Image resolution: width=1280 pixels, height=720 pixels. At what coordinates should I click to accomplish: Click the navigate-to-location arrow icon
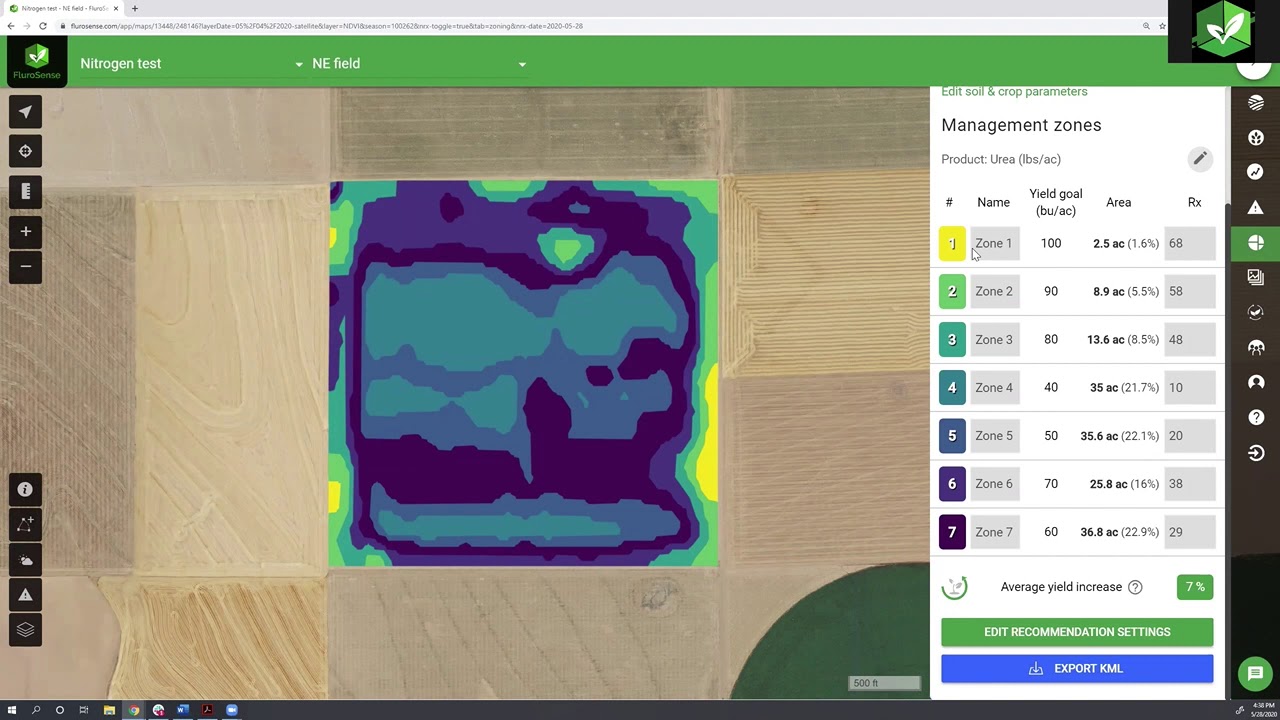(x=25, y=112)
